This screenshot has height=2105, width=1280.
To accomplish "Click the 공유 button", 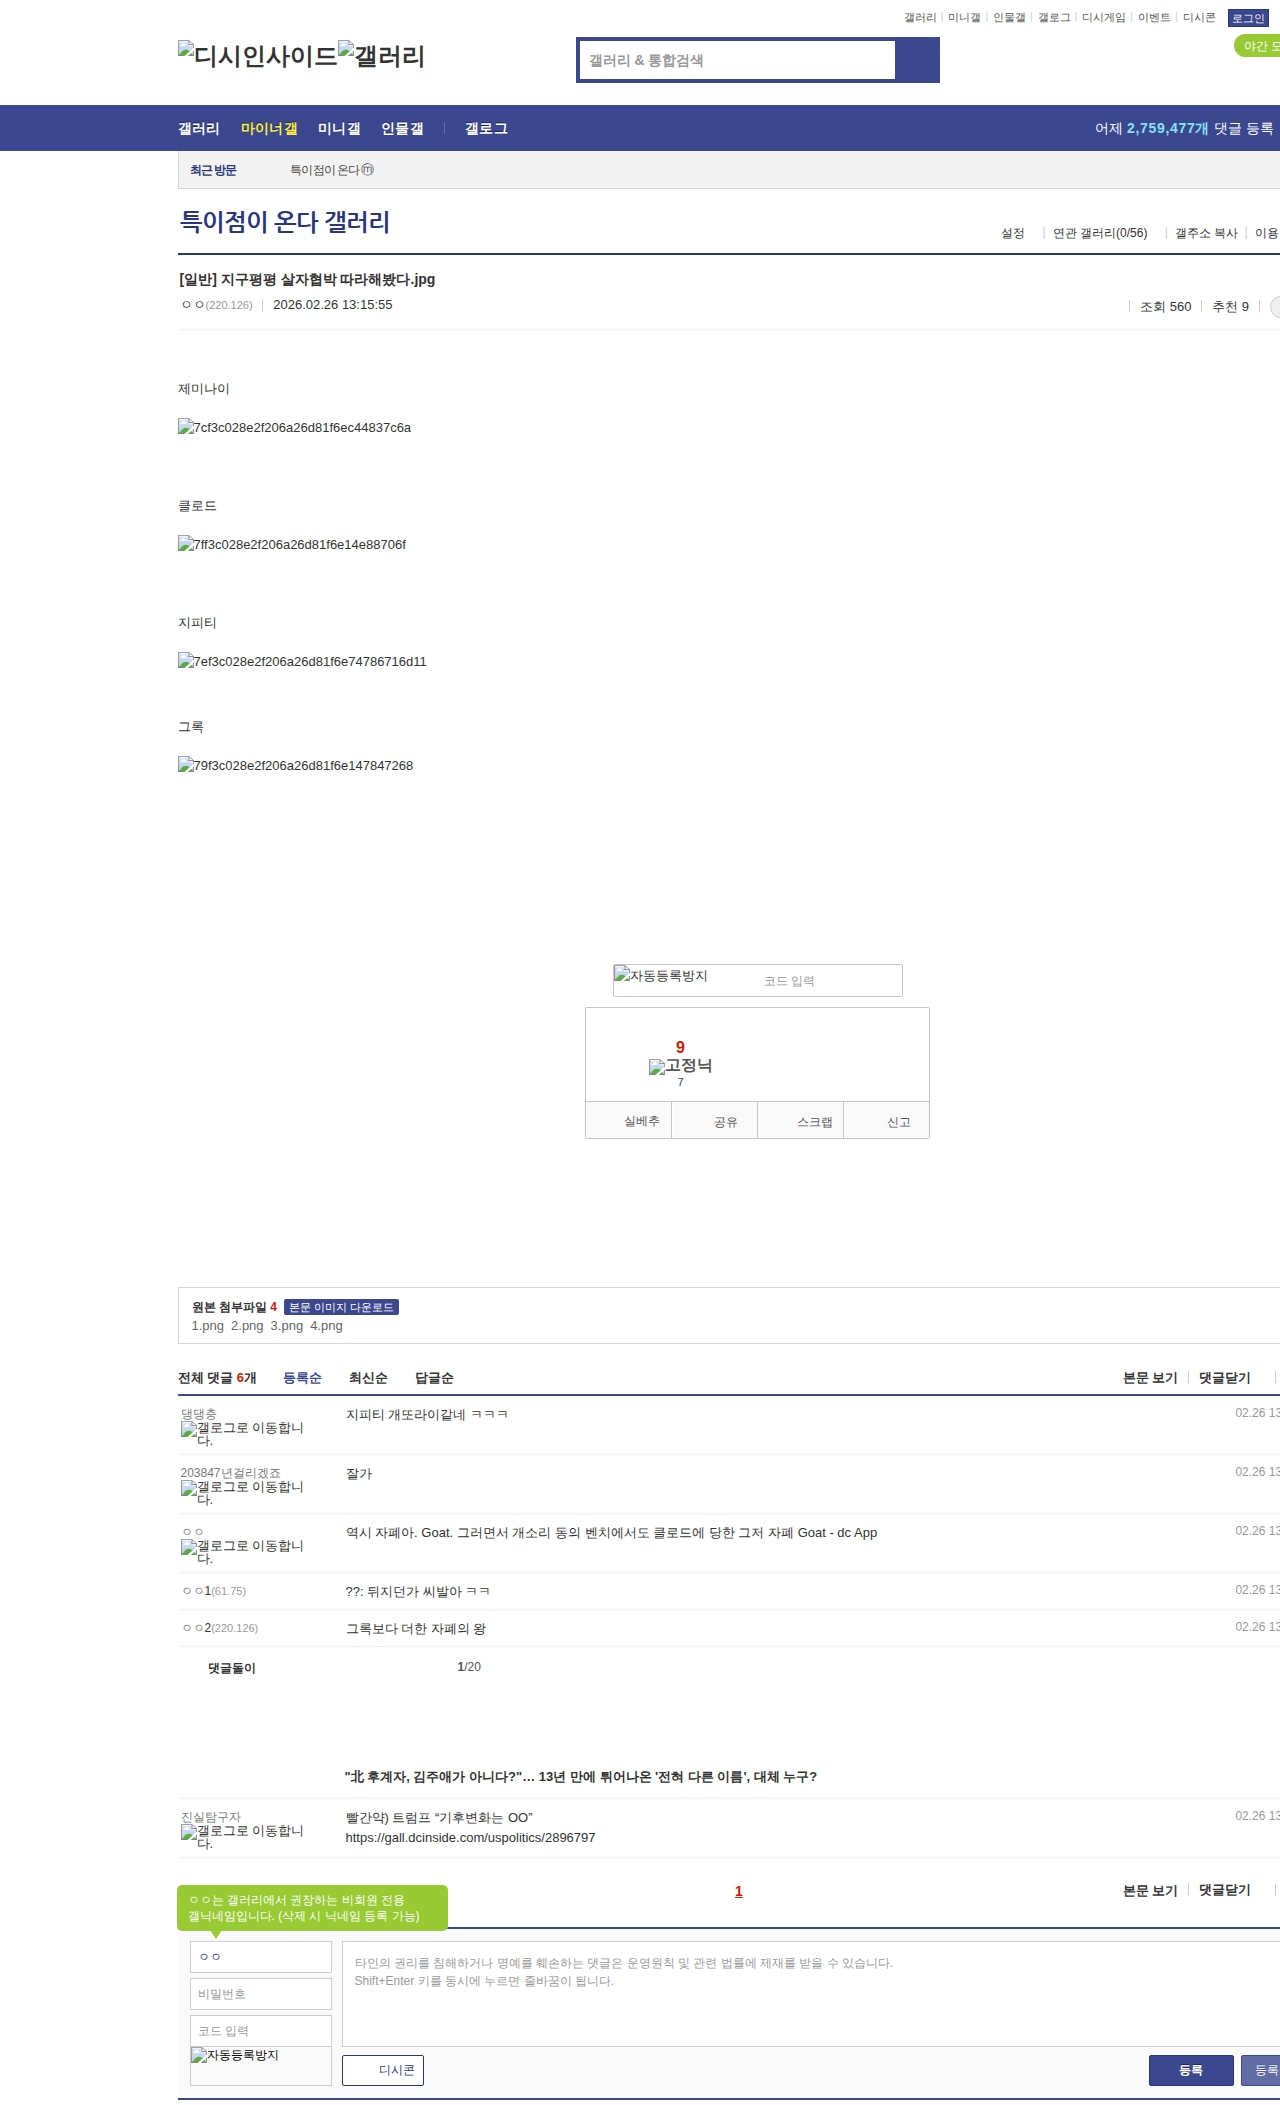I will click(x=715, y=1121).
